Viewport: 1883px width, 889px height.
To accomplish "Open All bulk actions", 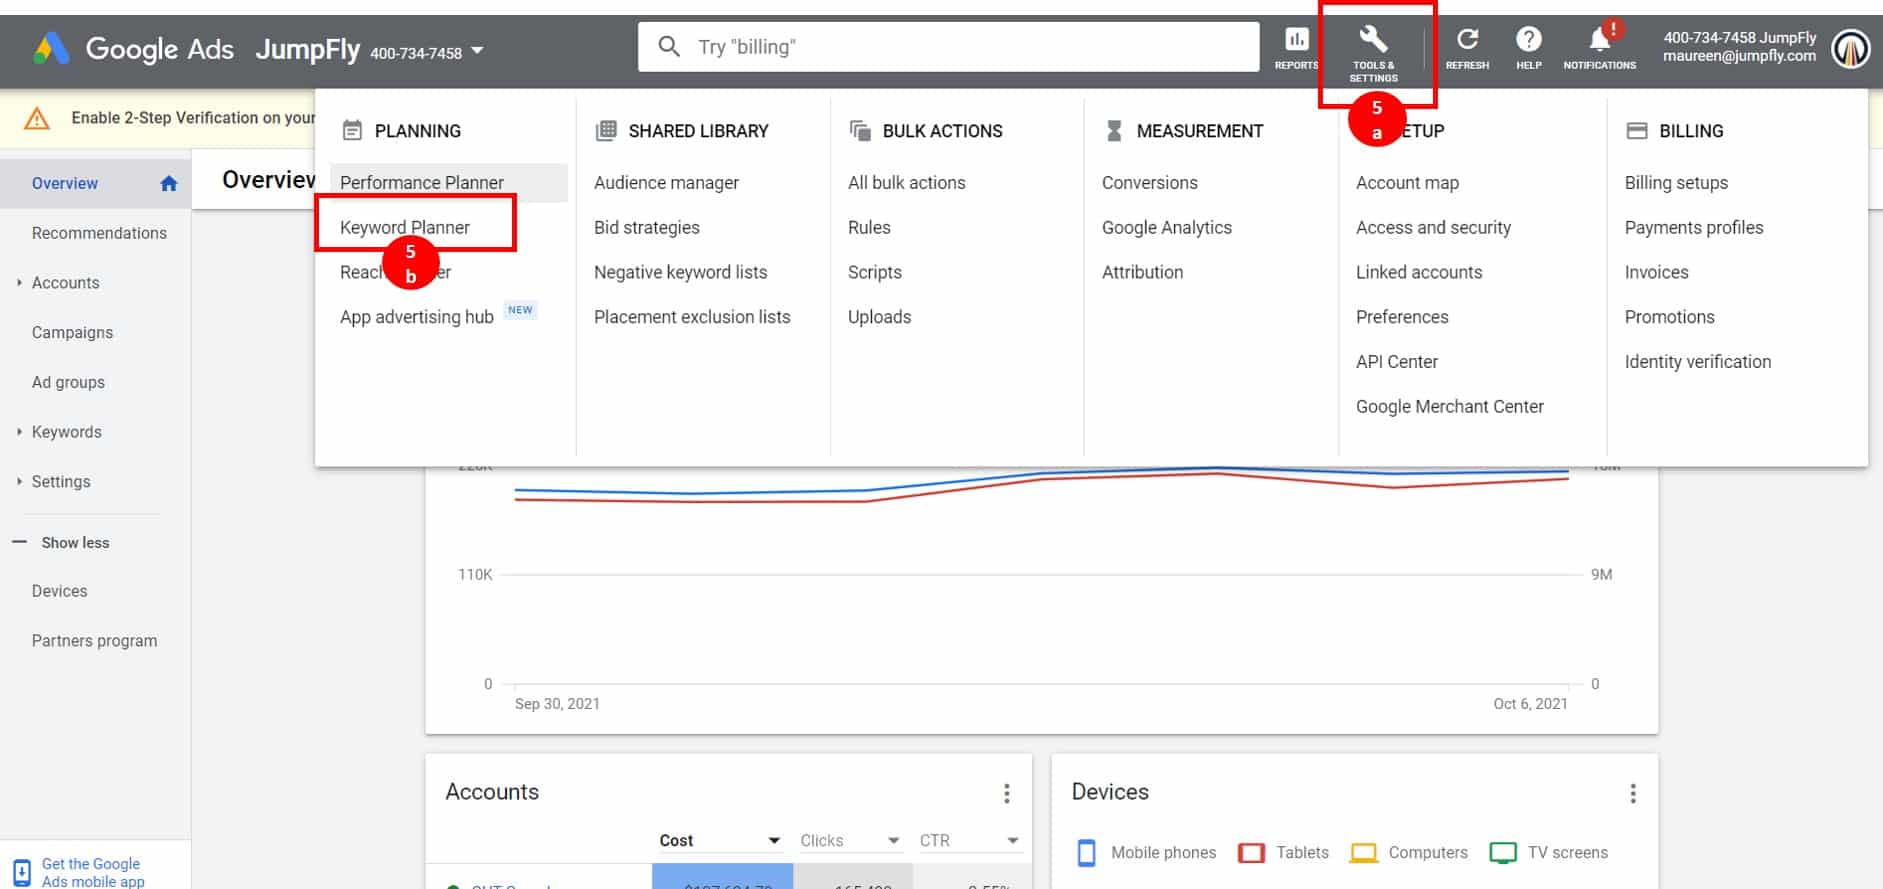I will pos(907,183).
